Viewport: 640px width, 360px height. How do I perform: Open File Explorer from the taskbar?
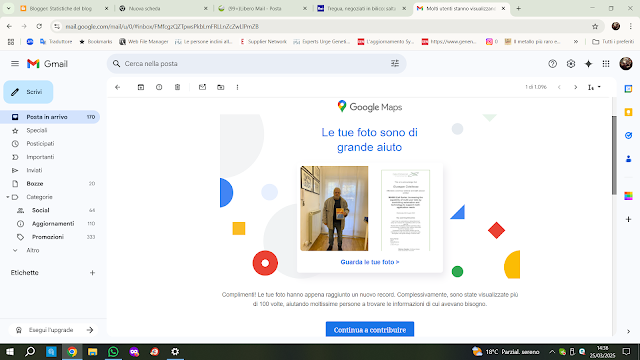click(x=93, y=351)
